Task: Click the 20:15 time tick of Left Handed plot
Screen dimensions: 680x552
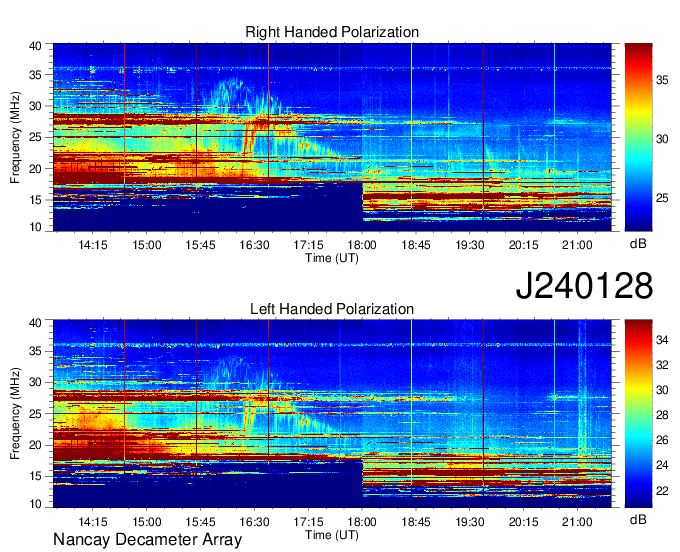Action: click(523, 522)
